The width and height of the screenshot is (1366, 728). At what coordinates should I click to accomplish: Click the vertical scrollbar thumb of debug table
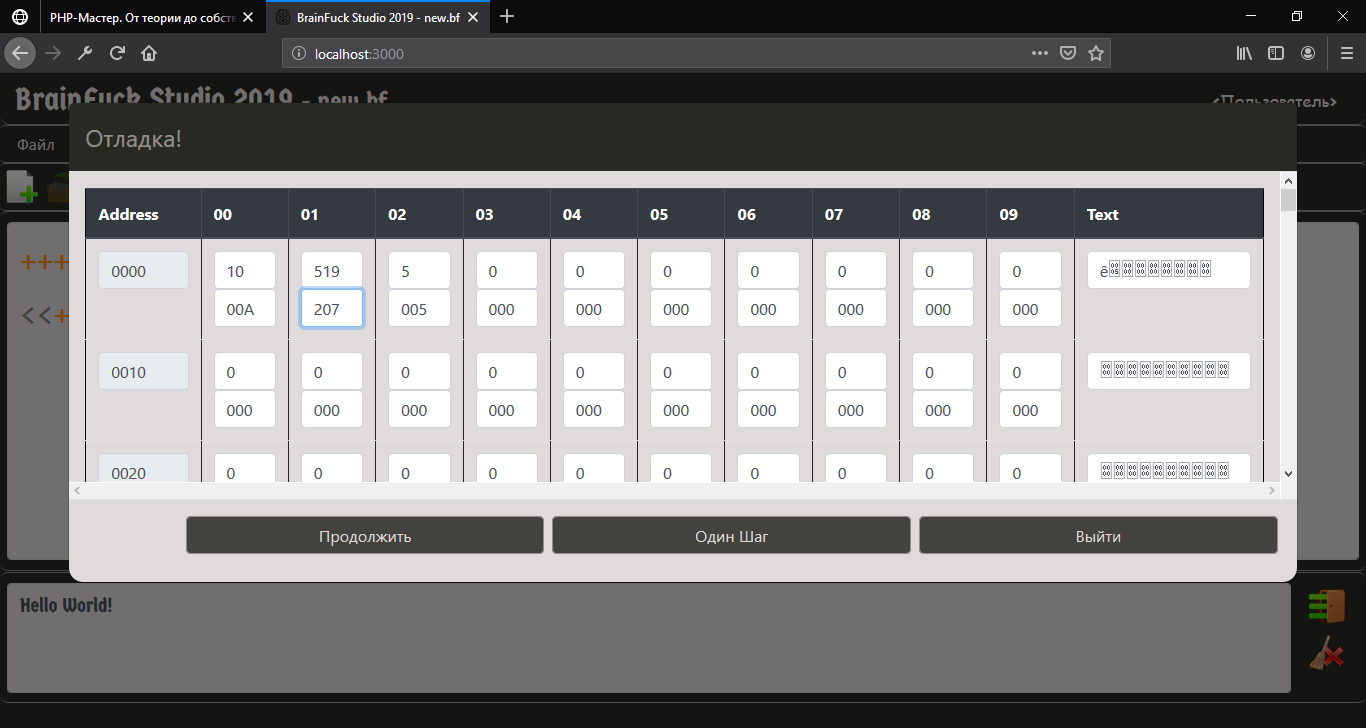coord(1288,200)
